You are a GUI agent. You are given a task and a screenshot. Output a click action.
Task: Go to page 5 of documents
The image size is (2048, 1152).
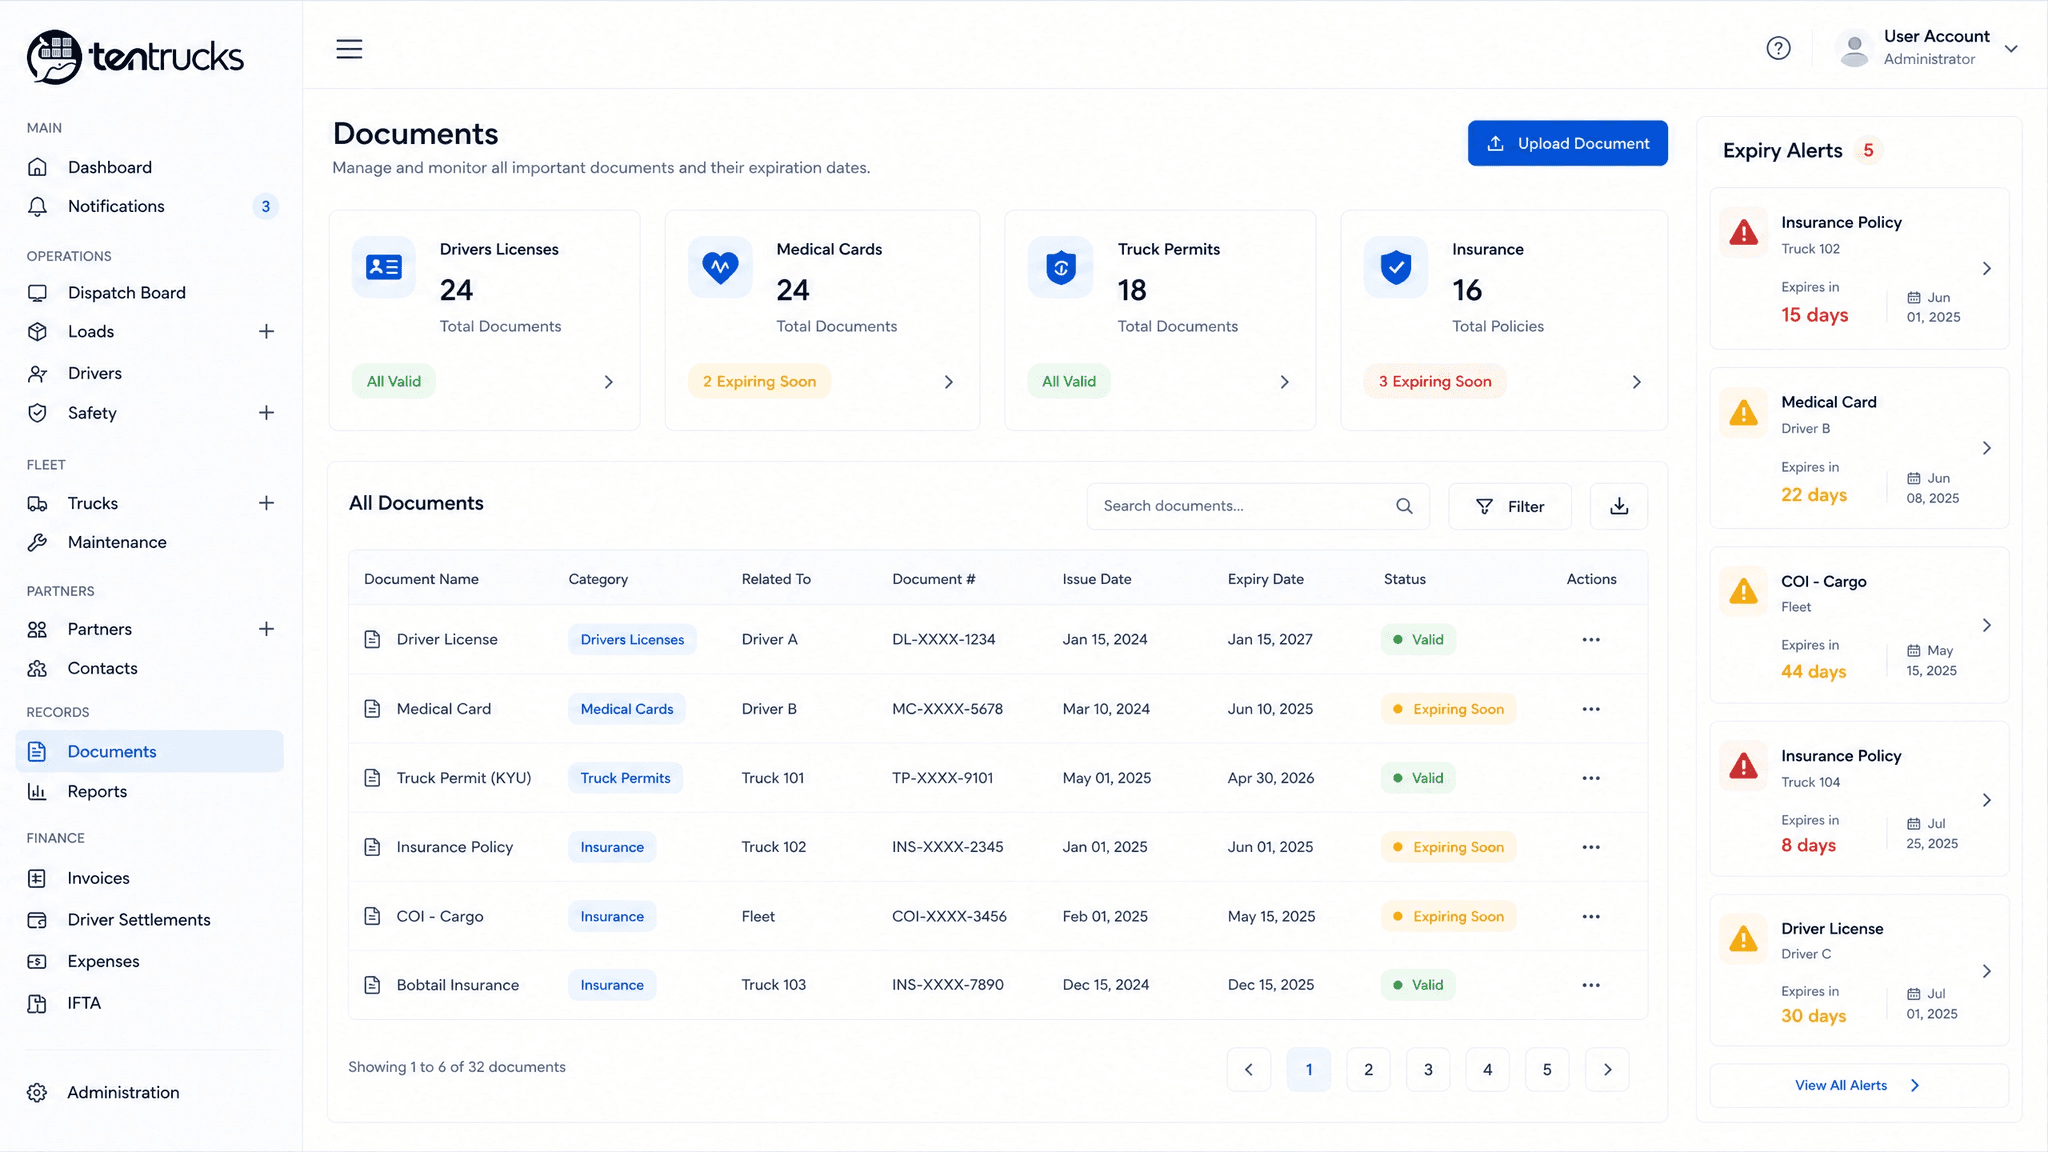click(x=1547, y=1069)
